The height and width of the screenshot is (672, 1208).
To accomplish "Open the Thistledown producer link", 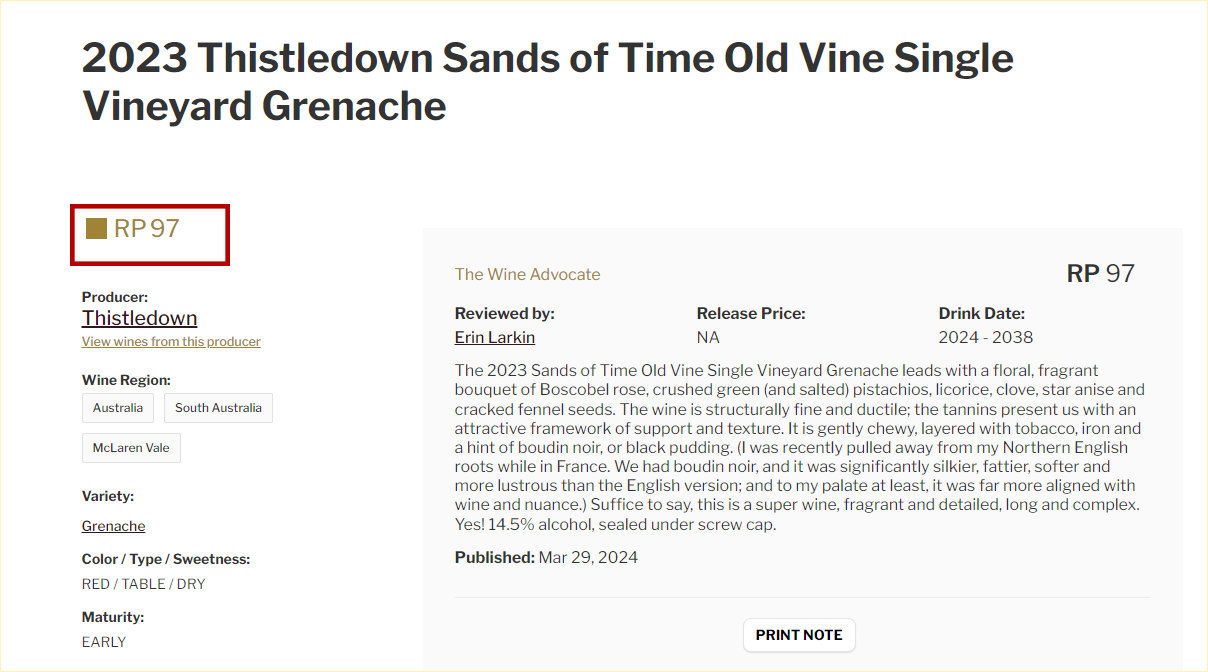I will point(139,318).
